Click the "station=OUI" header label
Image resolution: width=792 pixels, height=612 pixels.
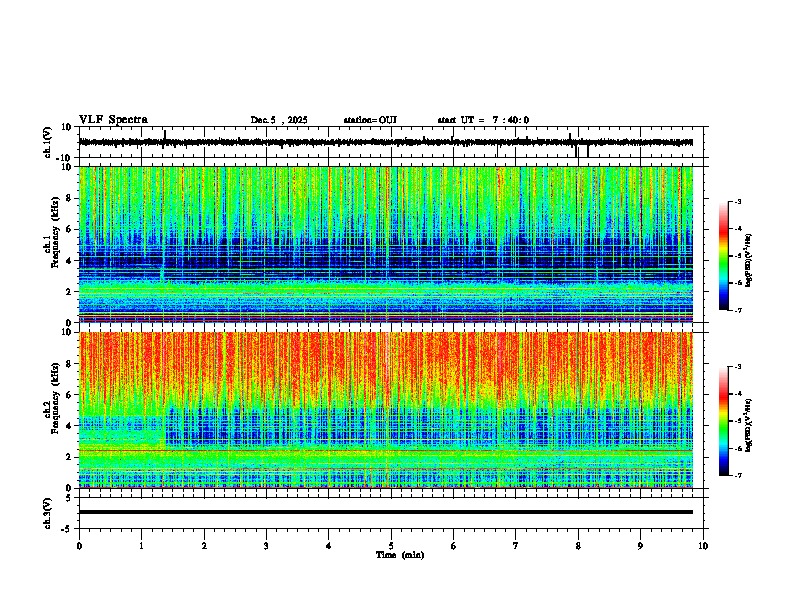[370, 120]
